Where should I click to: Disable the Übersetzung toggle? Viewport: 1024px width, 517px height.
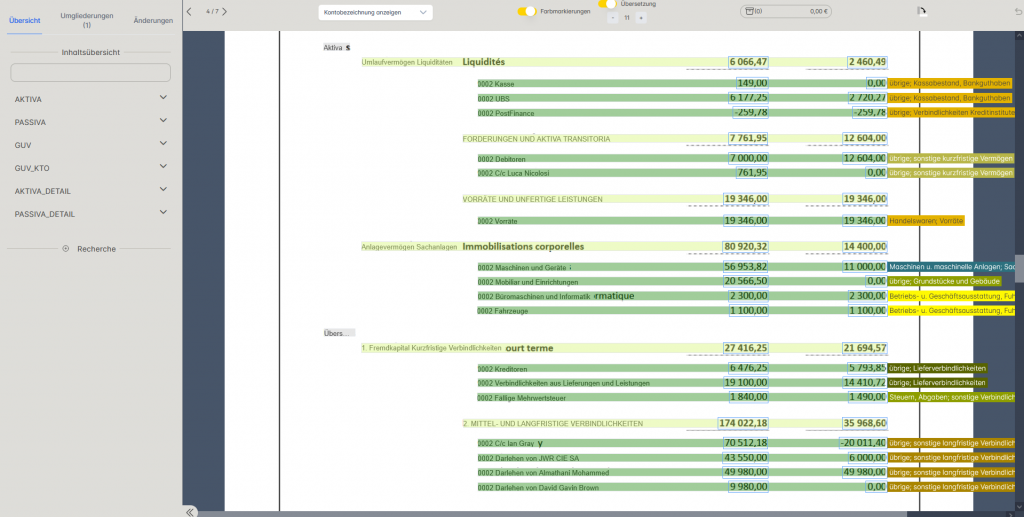(x=607, y=4)
